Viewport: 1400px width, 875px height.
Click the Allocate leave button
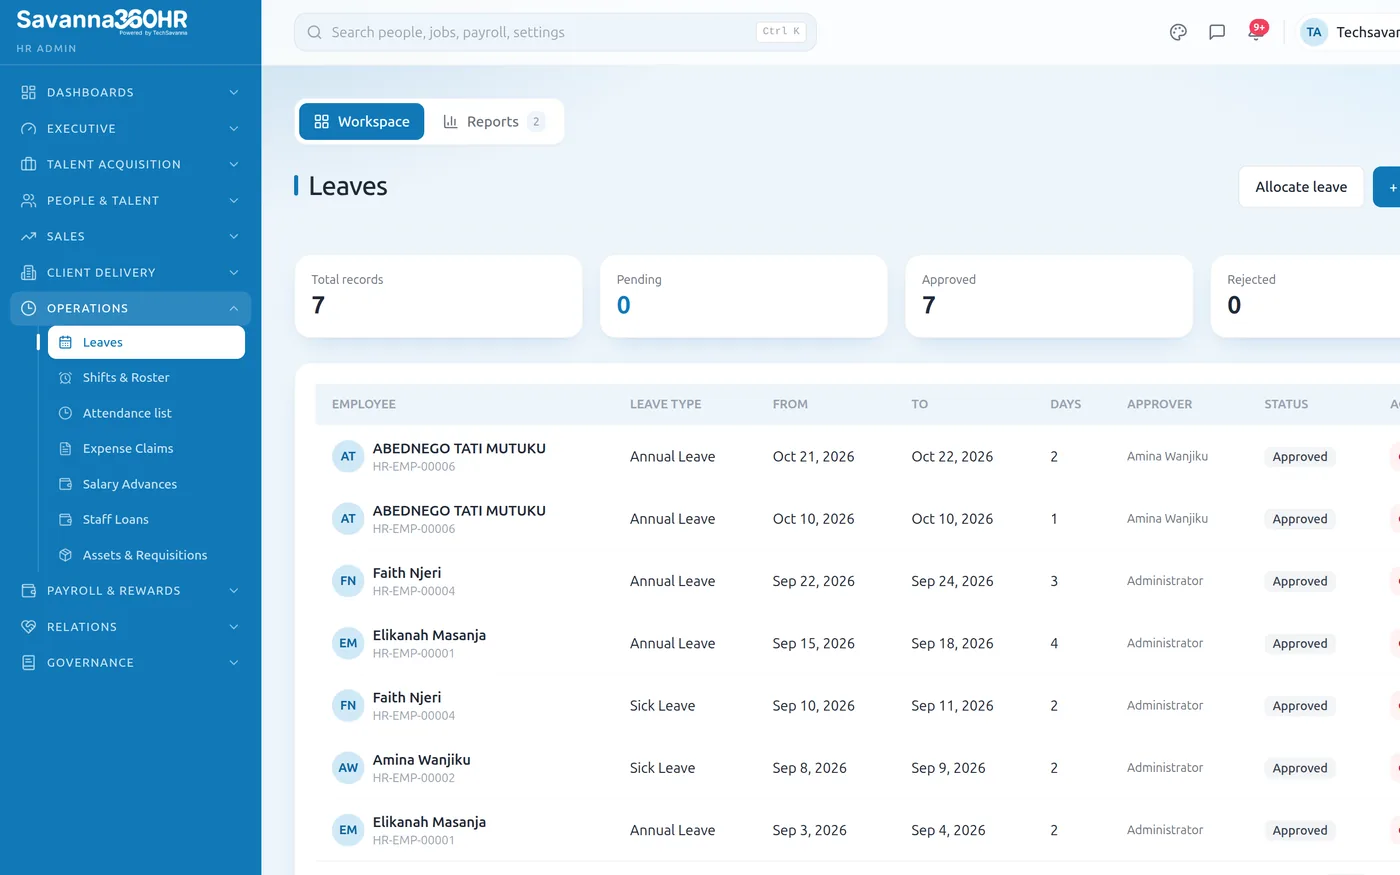click(1301, 187)
